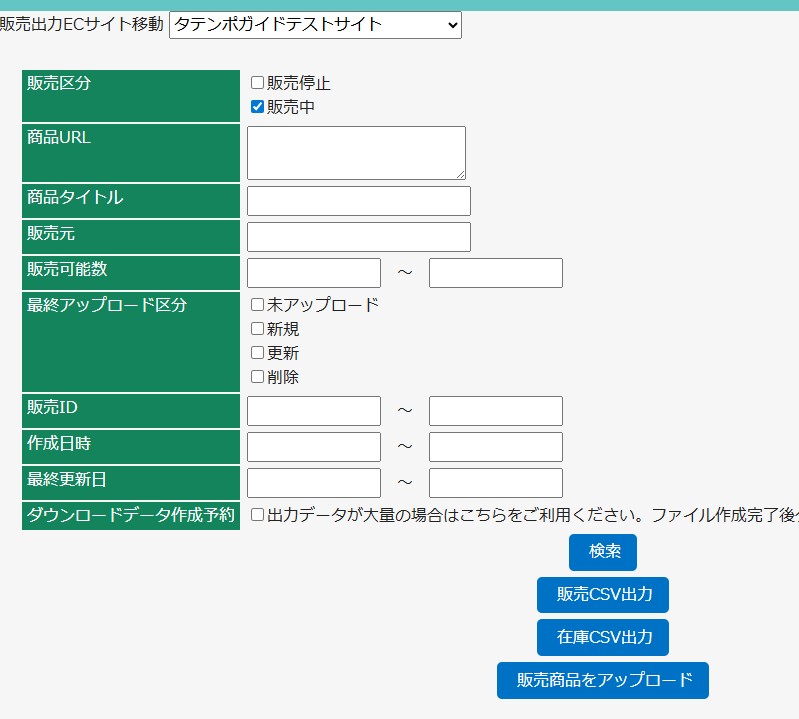This screenshot has height=719, width=799.
Task: Click 販売商品をアップロード button
Action: (602, 680)
